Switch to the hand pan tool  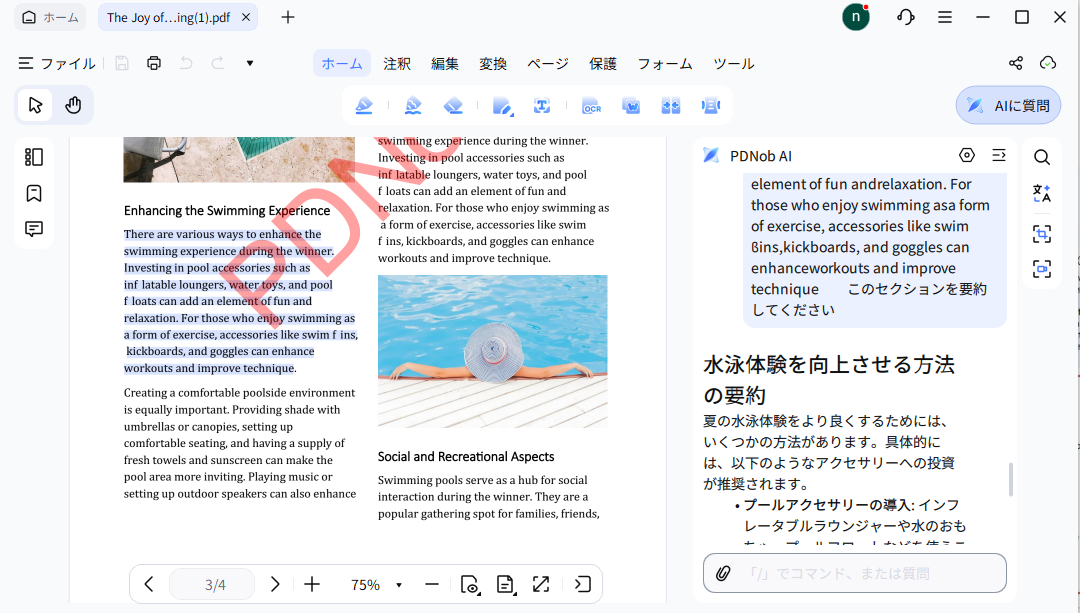pos(73,105)
